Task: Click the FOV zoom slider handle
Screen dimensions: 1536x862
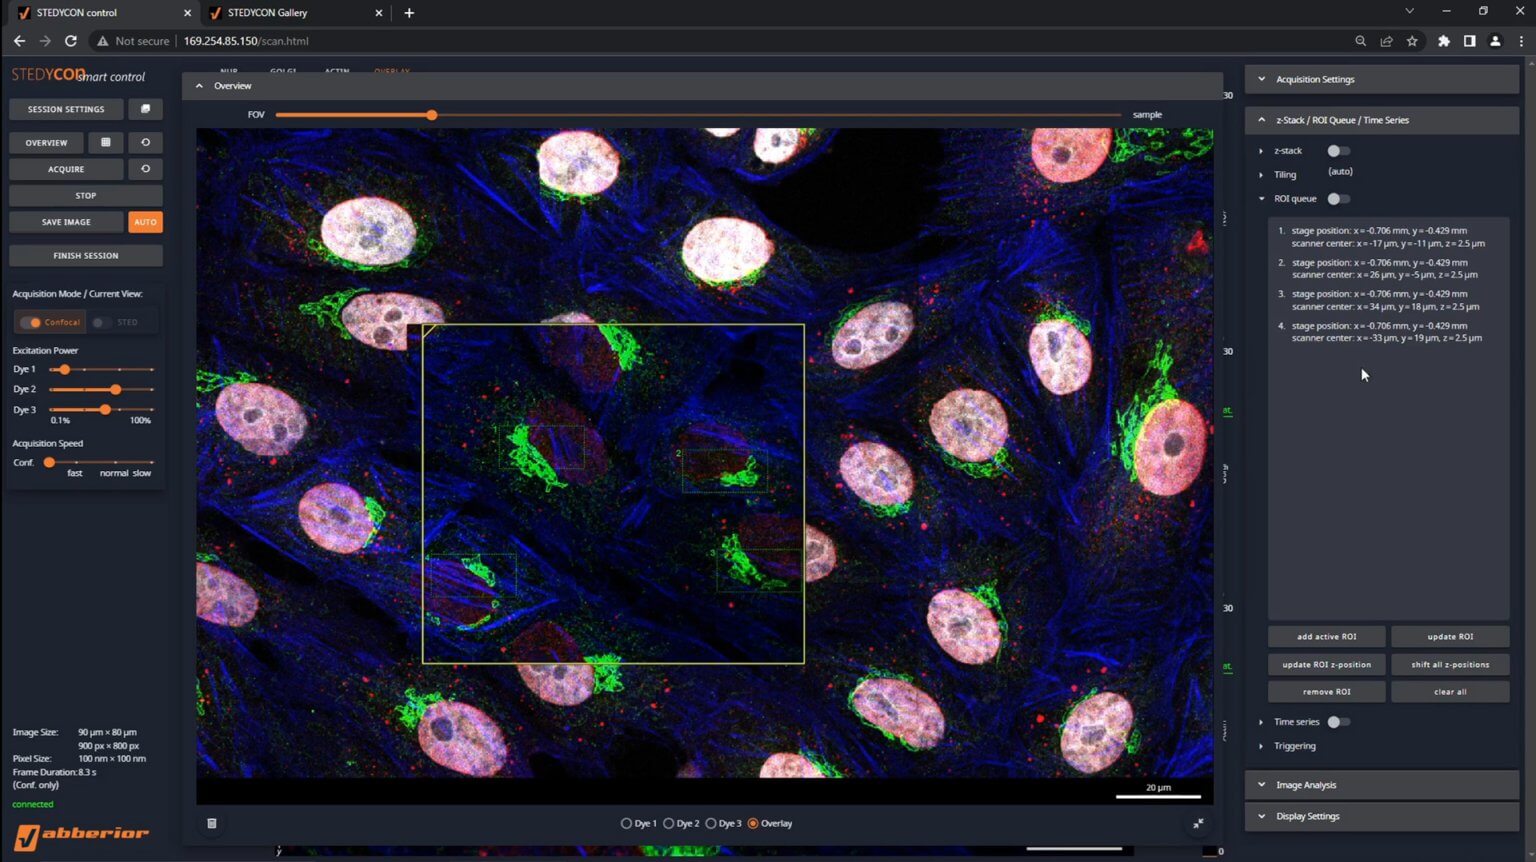Action: point(432,115)
